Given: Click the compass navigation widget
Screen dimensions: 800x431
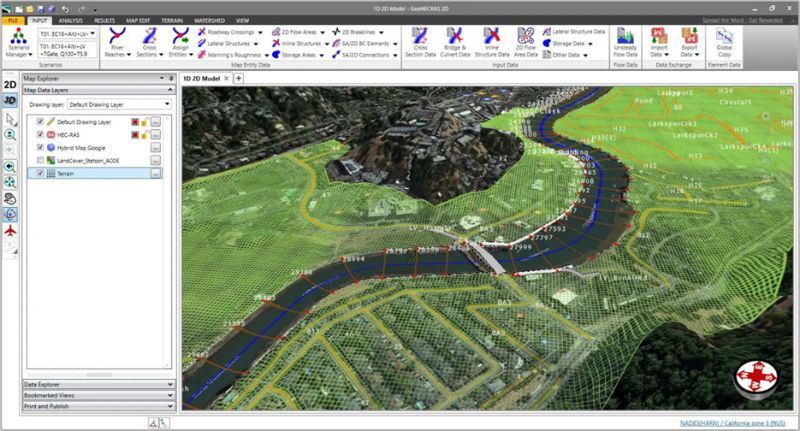Looking at the screenshot, I should 756,378.
